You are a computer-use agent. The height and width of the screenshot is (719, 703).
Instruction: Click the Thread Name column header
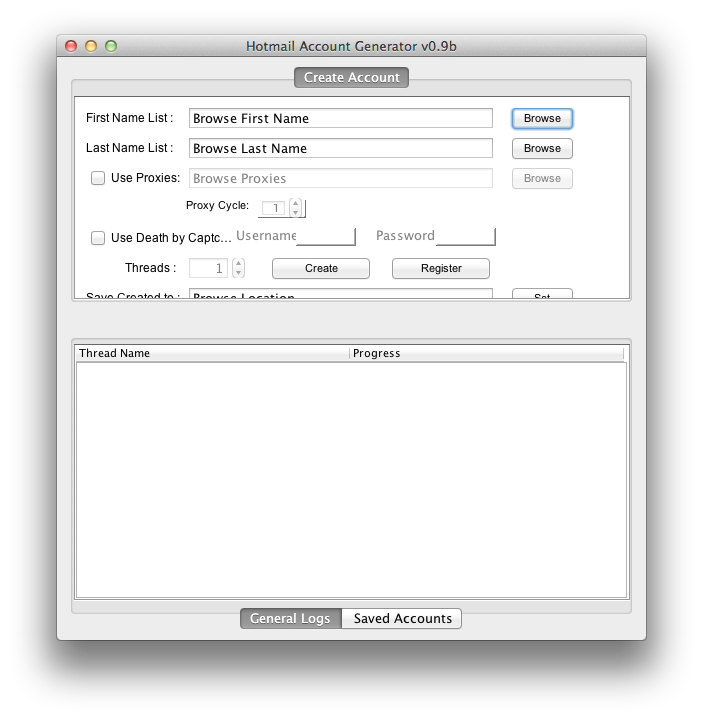tap(213, 353)
